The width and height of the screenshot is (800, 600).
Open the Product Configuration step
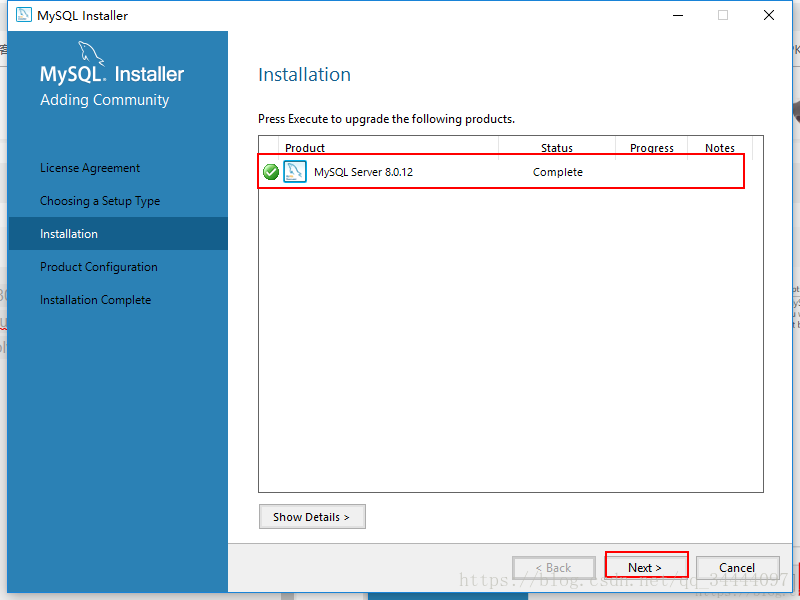pos(99,267)
